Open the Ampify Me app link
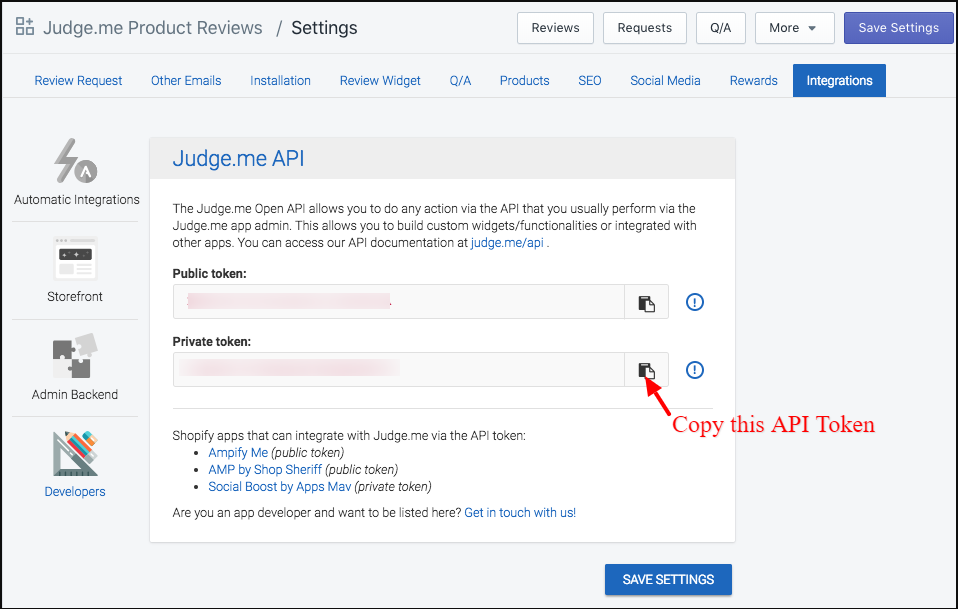 click(238, 453)
